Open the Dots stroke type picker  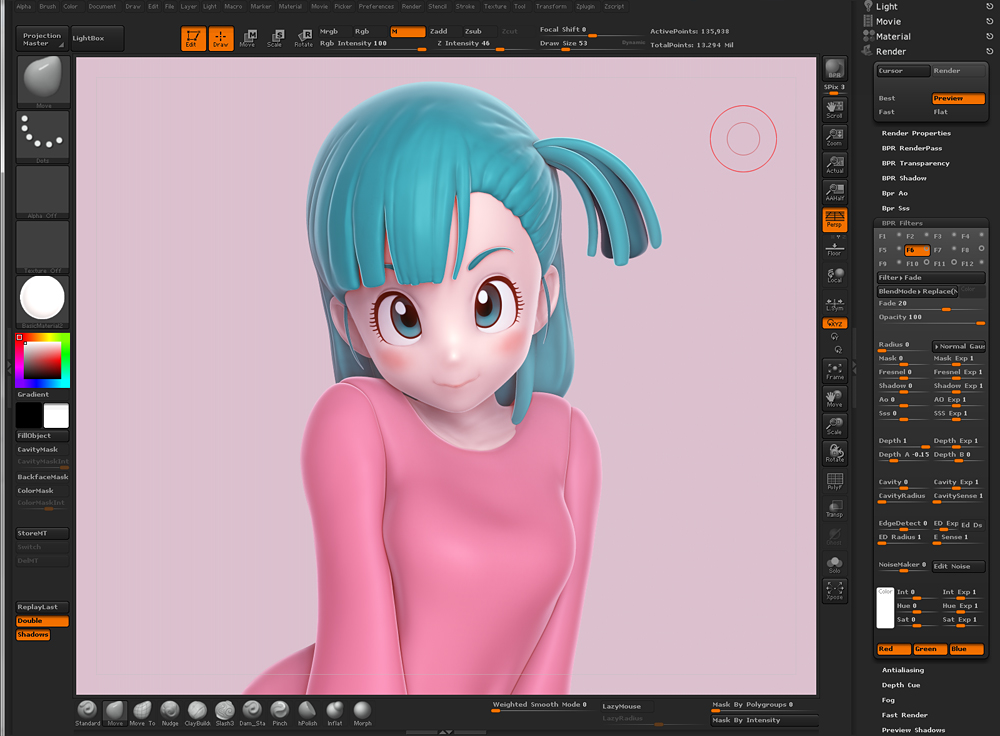click(43, 136)
